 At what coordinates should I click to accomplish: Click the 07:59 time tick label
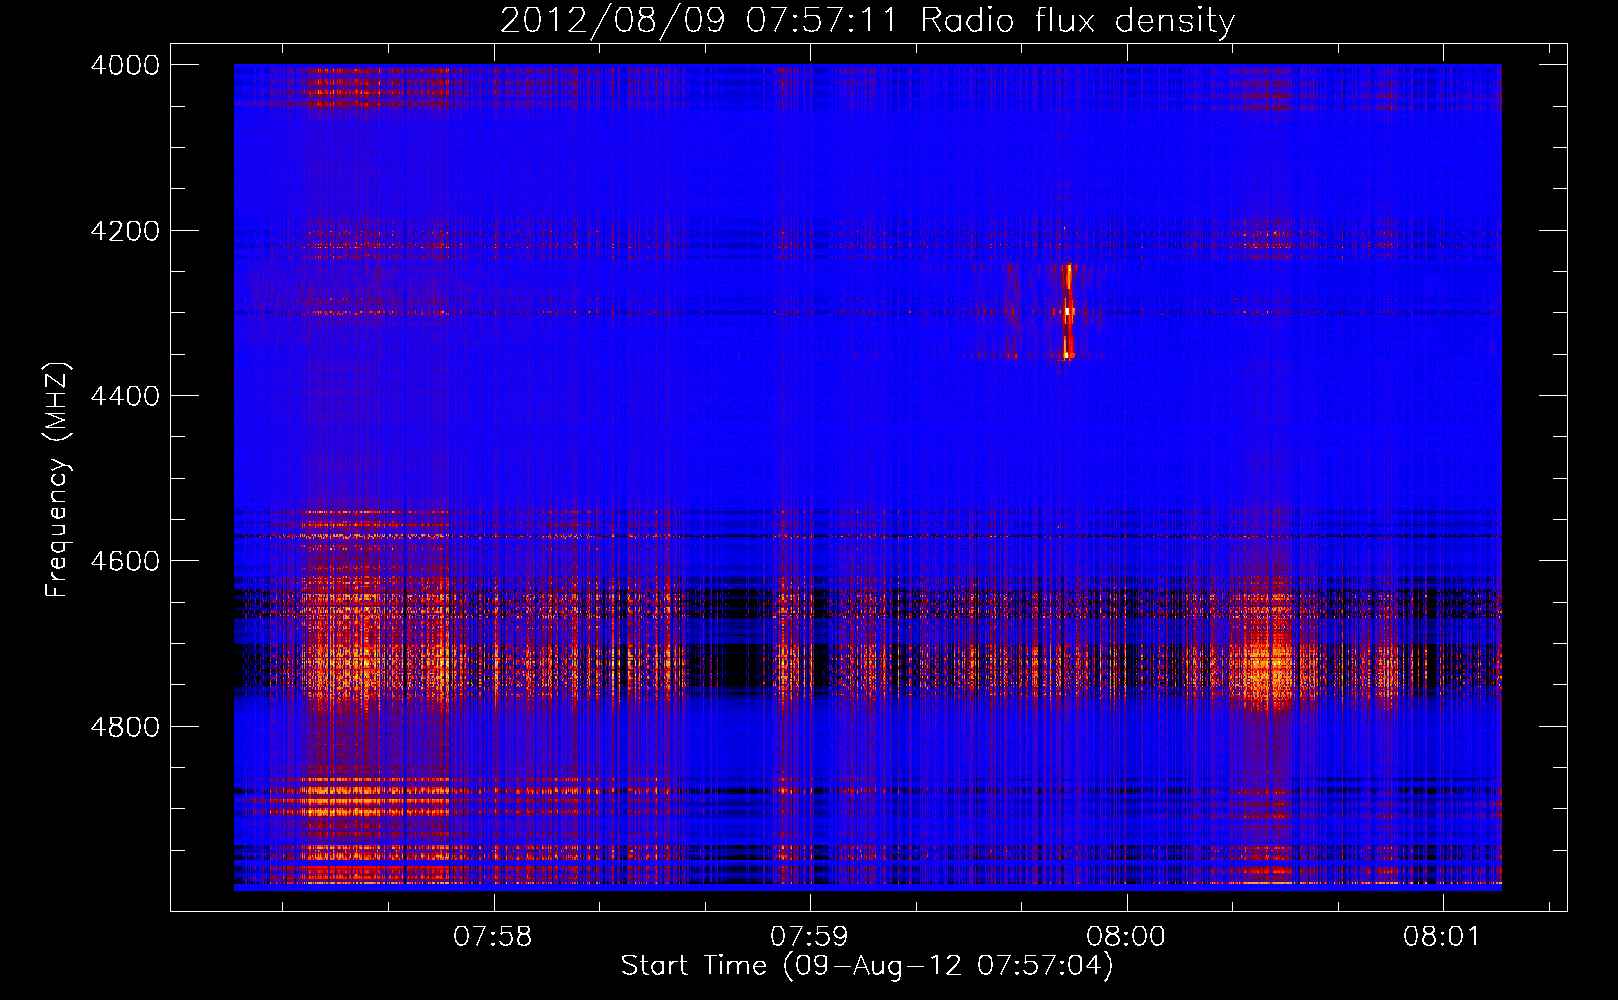(809, 936)
